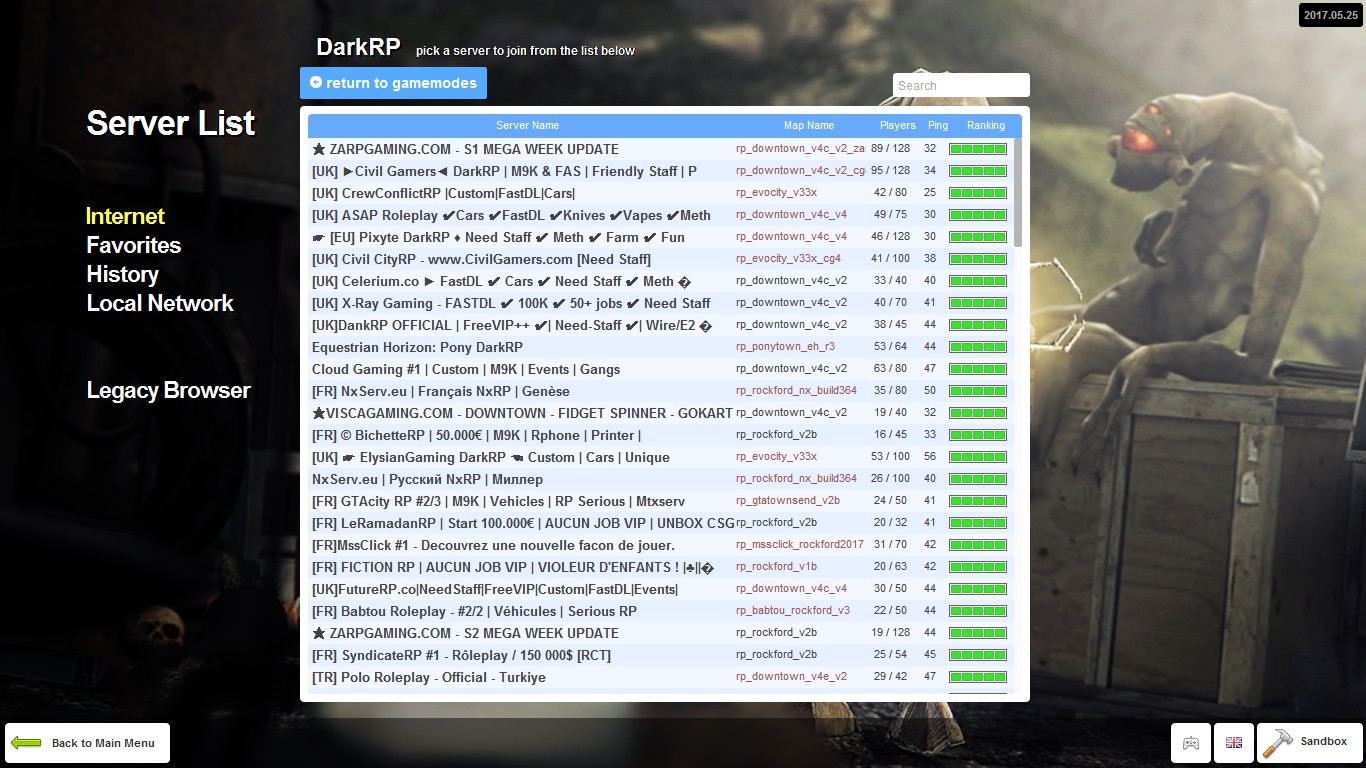Screen dimensions: 1366x768
Task: Select ZARPGAMING.COM S2 MEGA WEEK UPDATE server
Action: (660, 633)
